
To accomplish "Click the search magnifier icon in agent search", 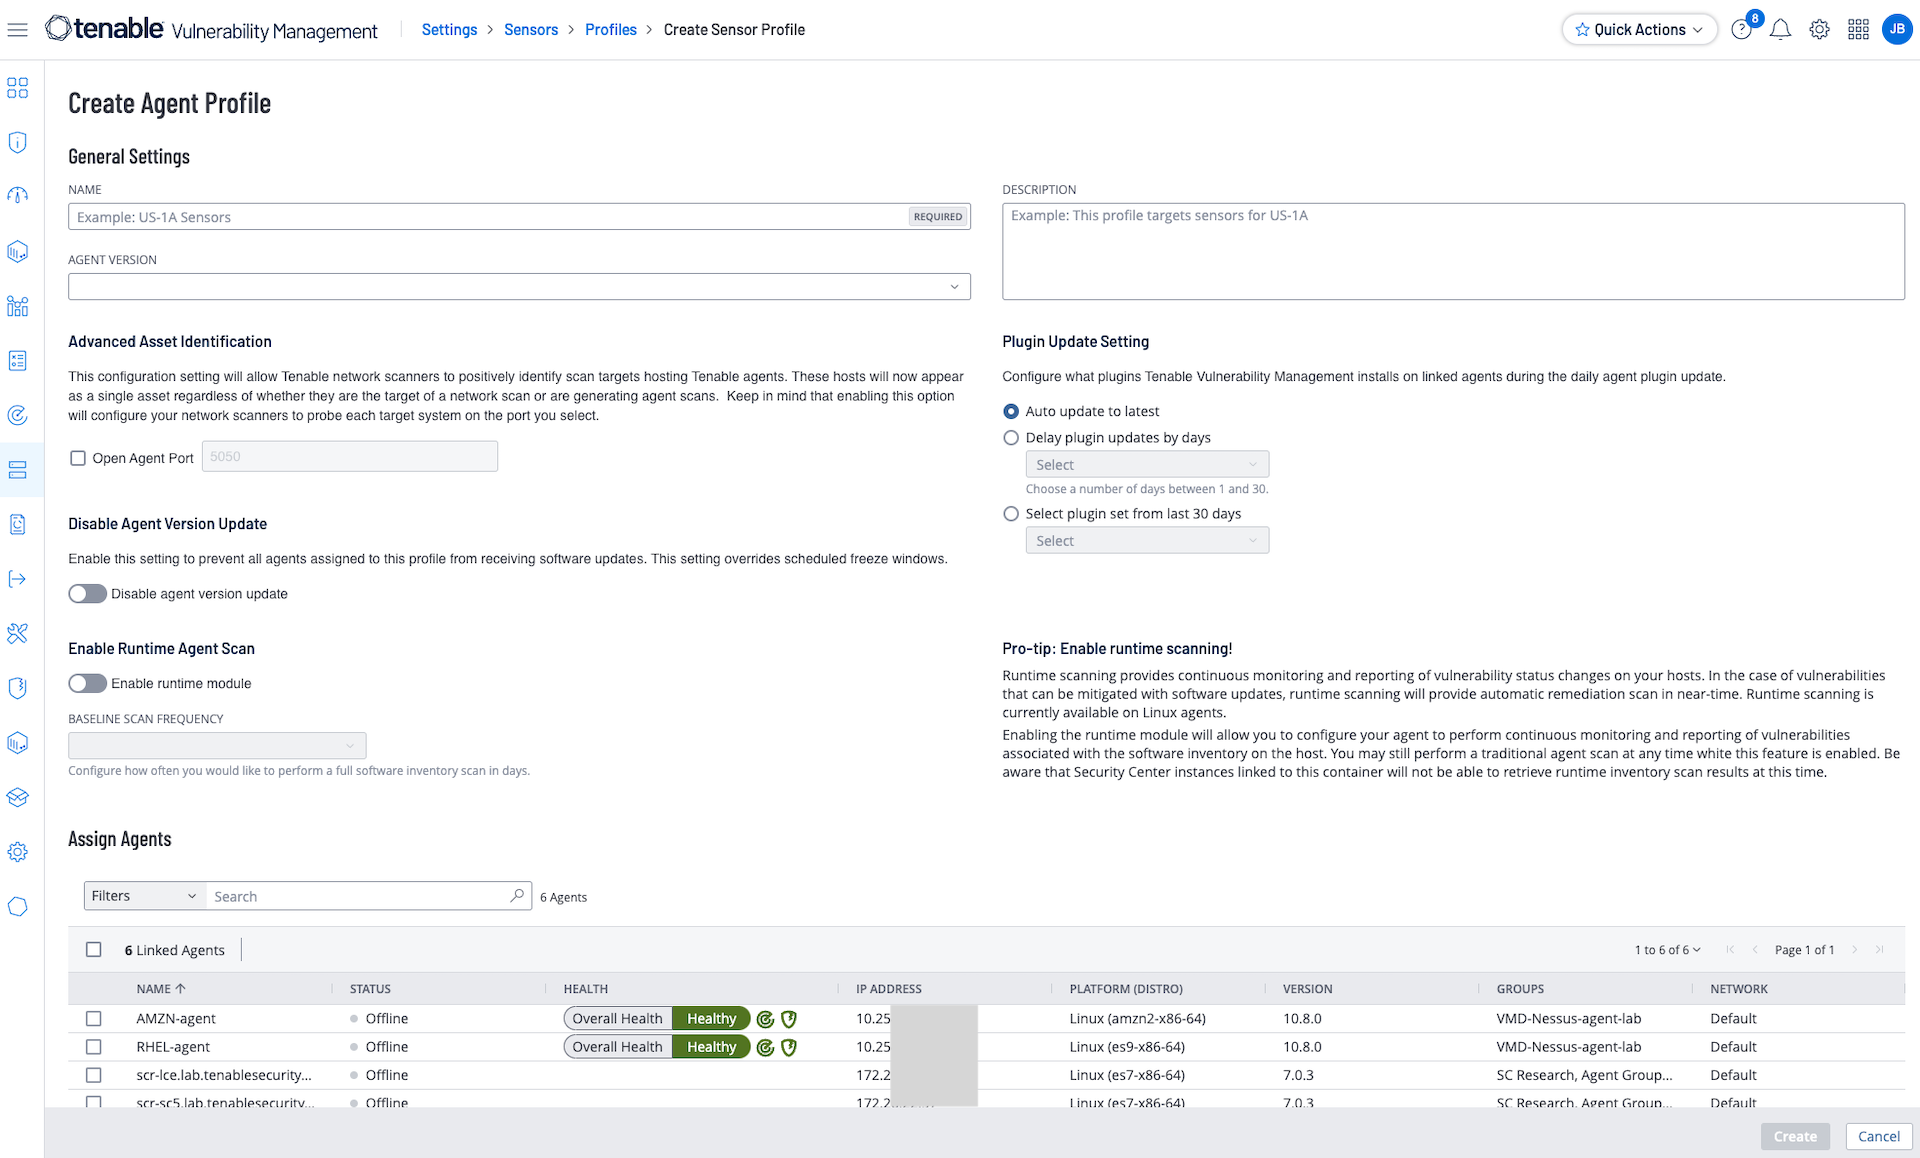I will click(517, 895).
